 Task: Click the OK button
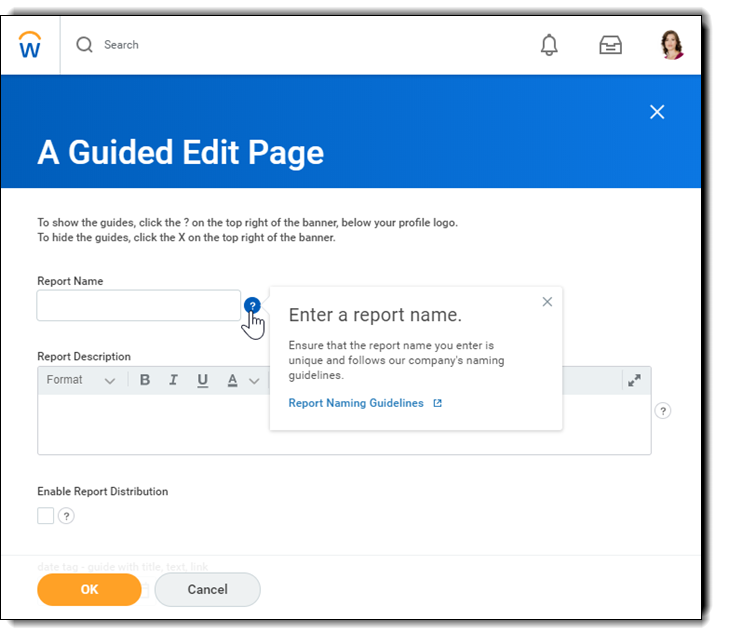pyautogui.click(x=89, y=589)
